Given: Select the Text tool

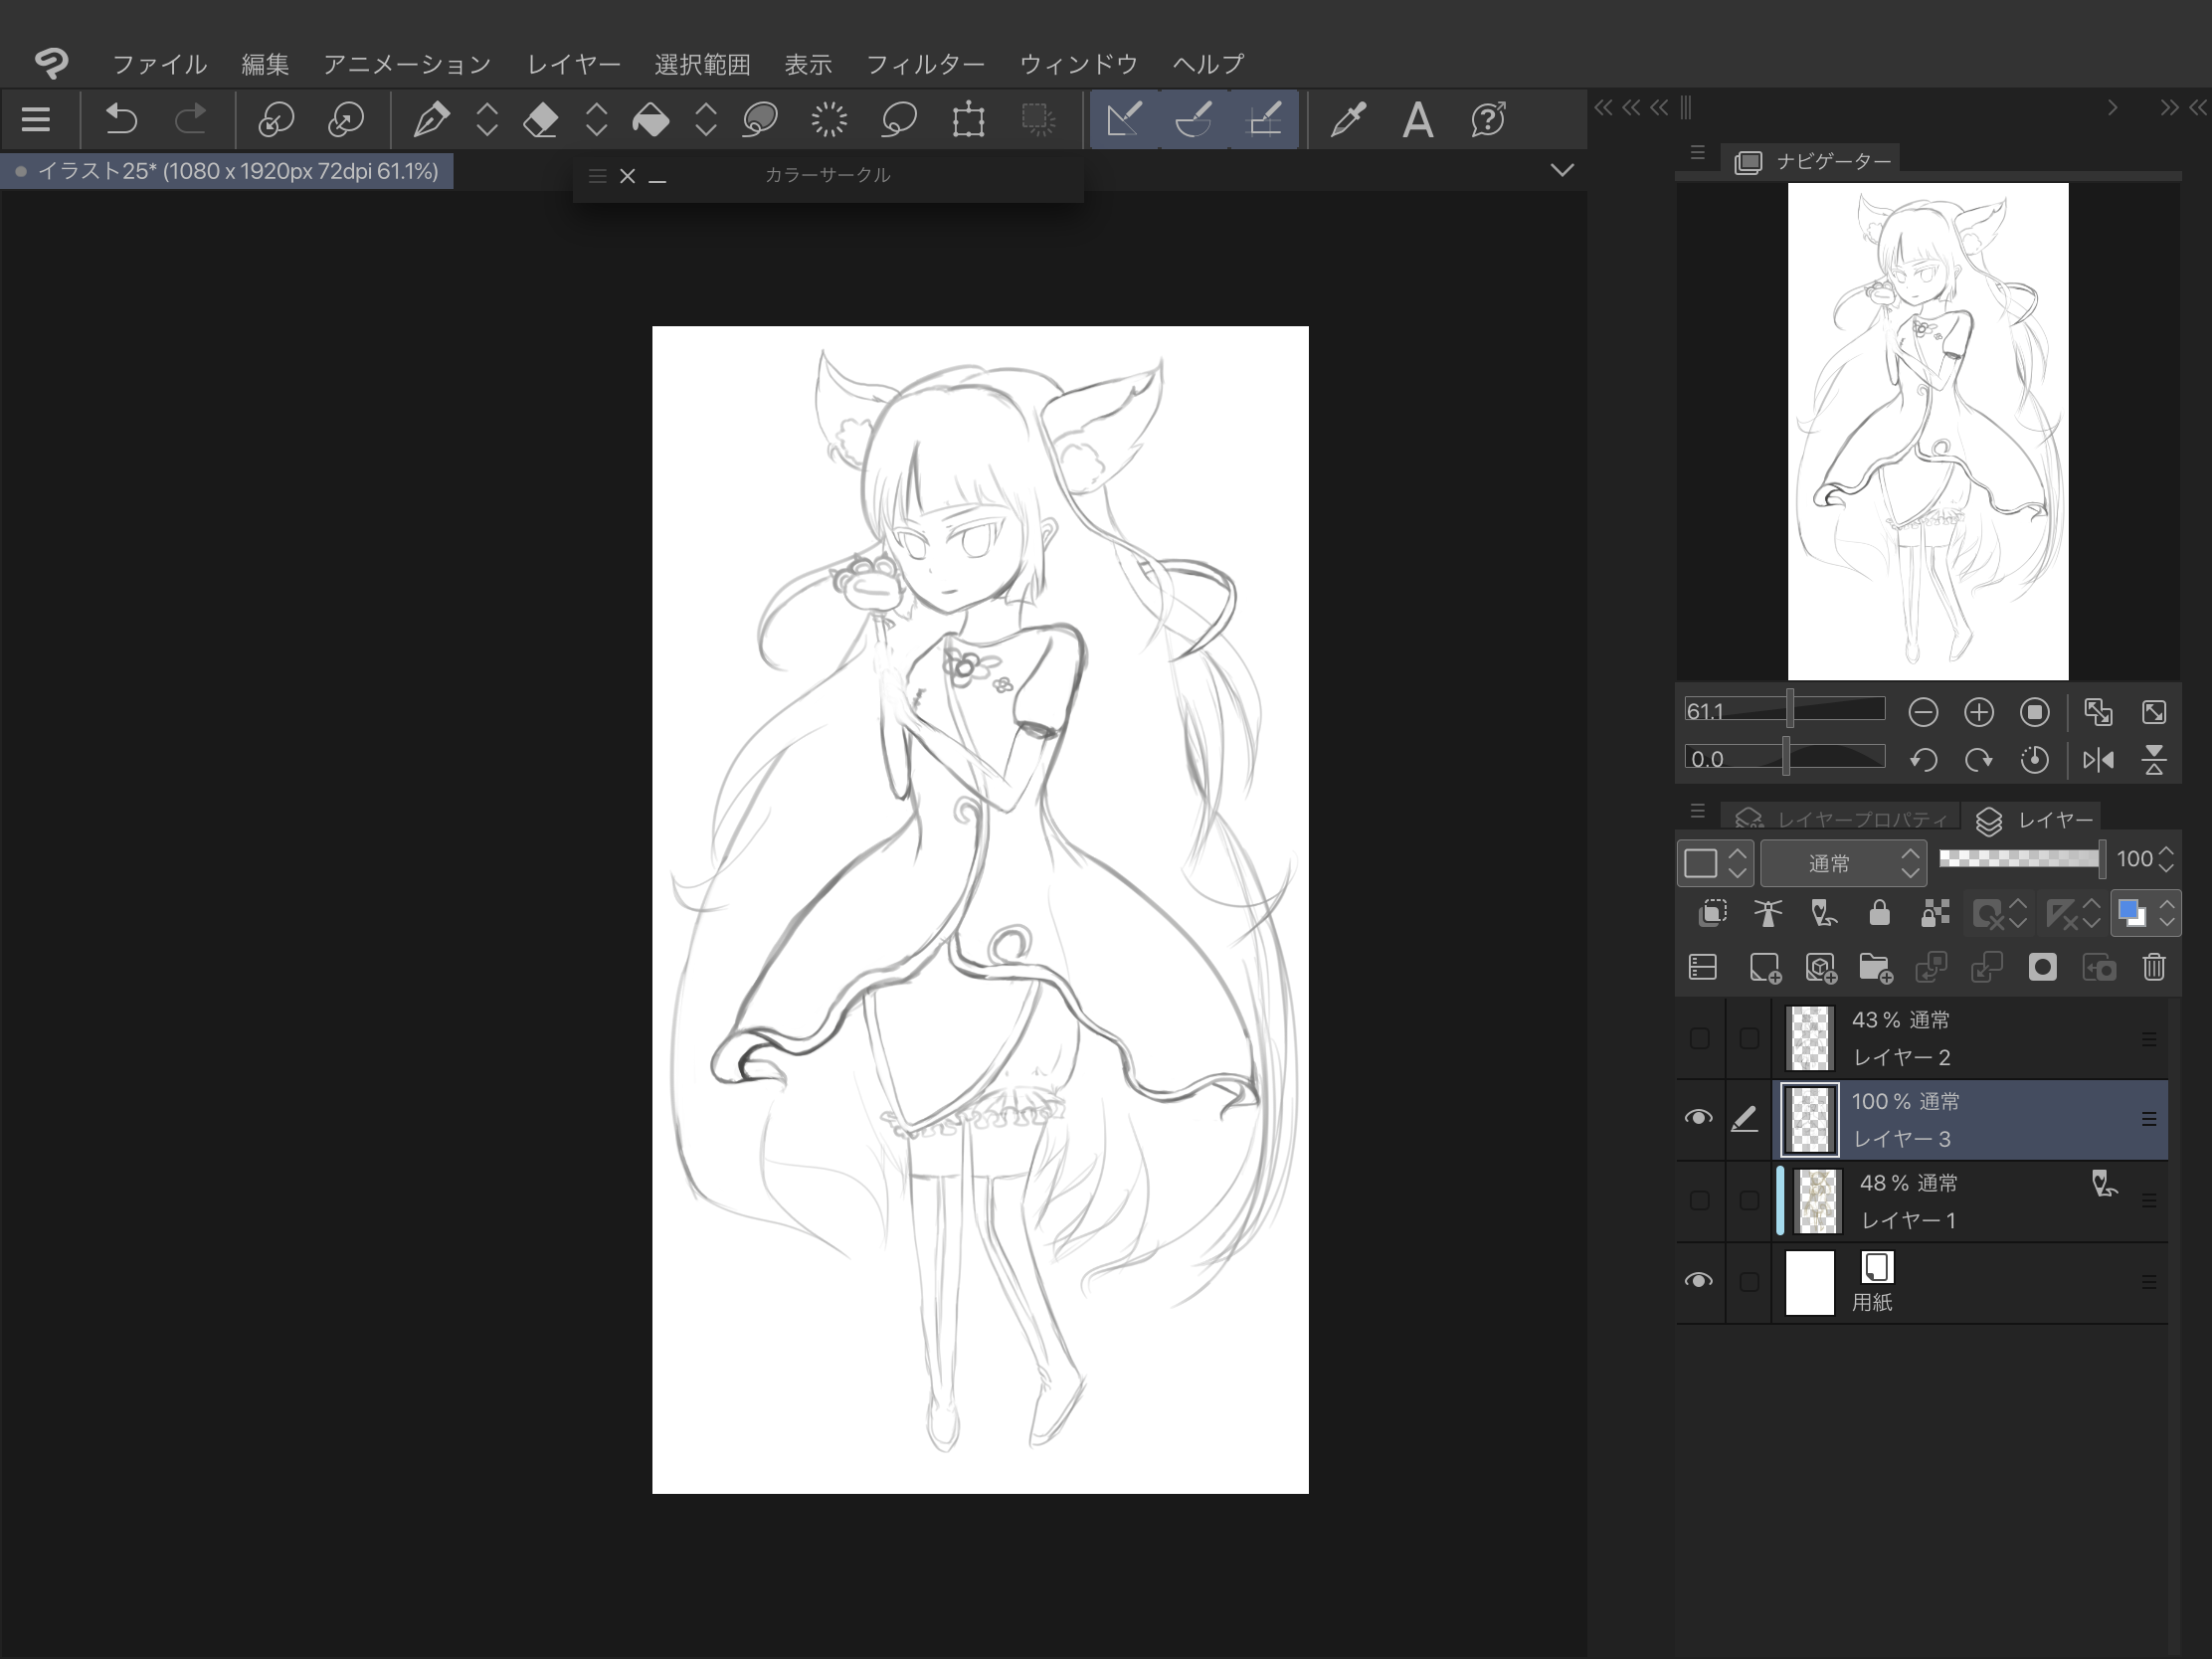Looking at the screenshot, I should pos(1417,120).
